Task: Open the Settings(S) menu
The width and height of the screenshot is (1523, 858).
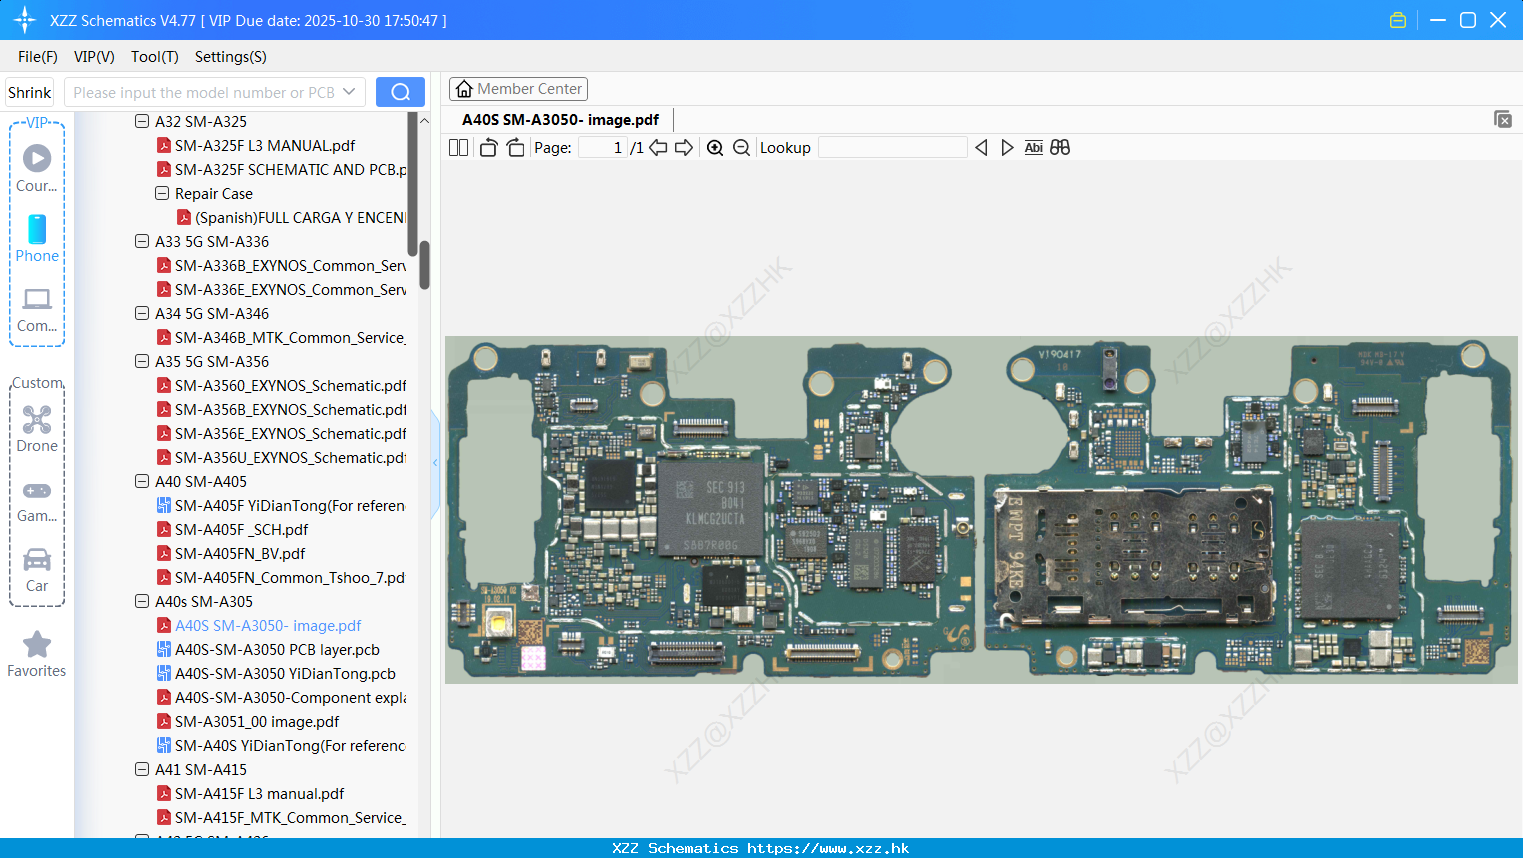Action: tap(231, 57)
